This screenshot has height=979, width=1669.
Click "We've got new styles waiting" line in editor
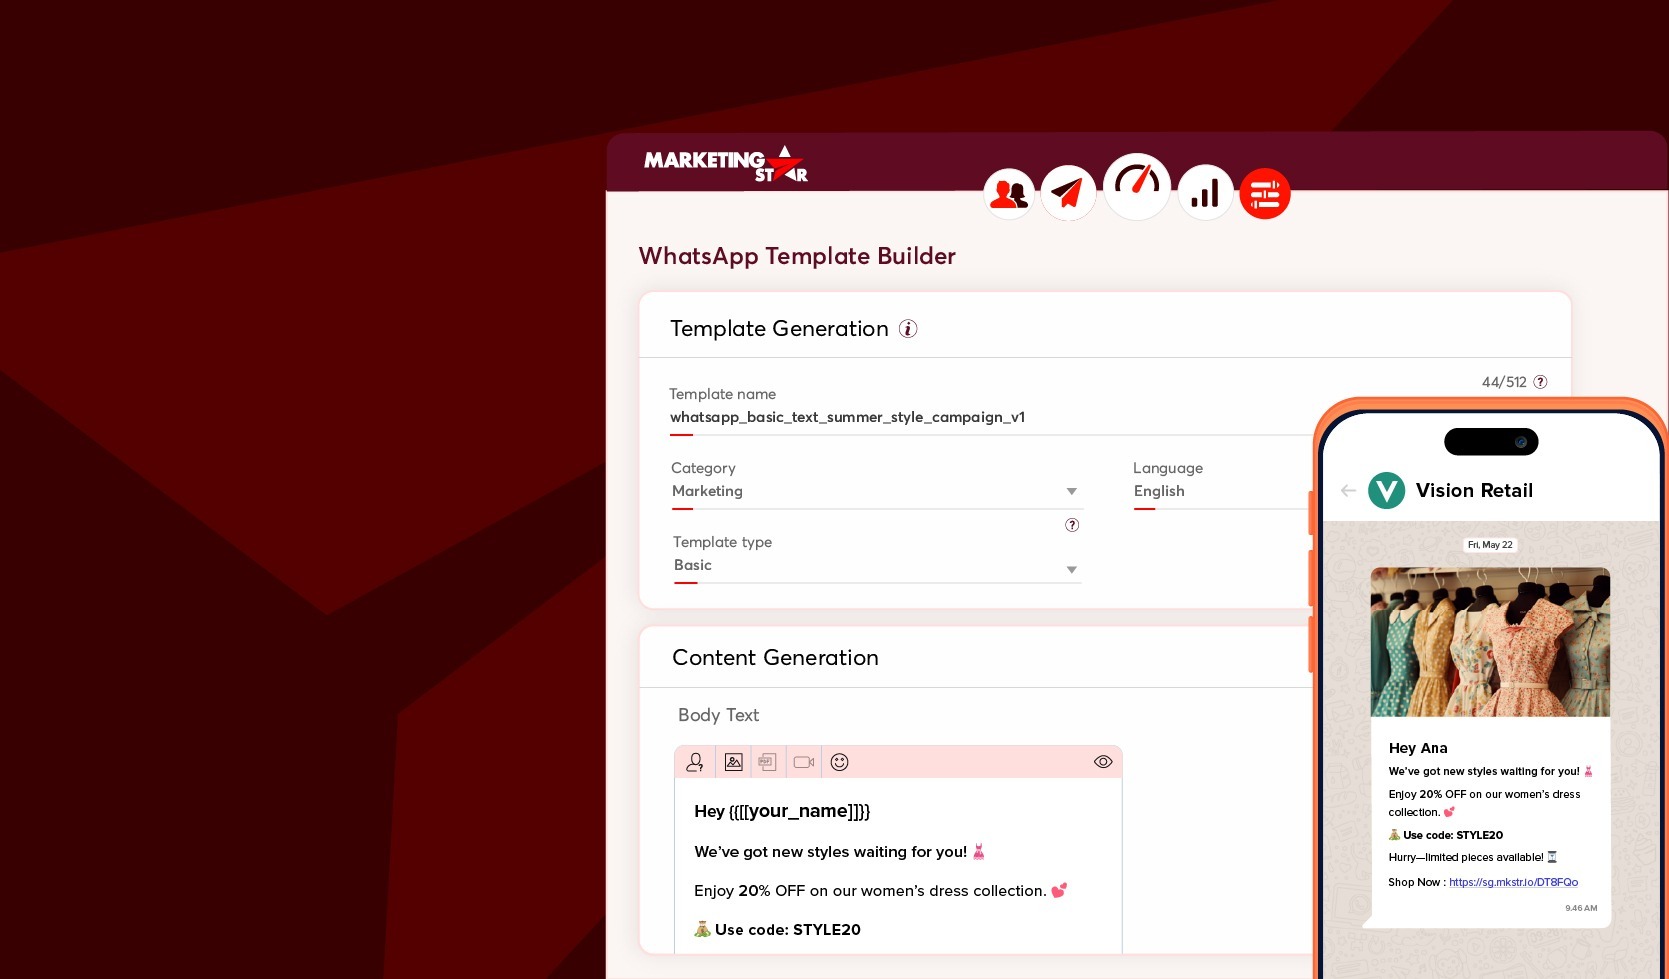[x=840, y=852]
